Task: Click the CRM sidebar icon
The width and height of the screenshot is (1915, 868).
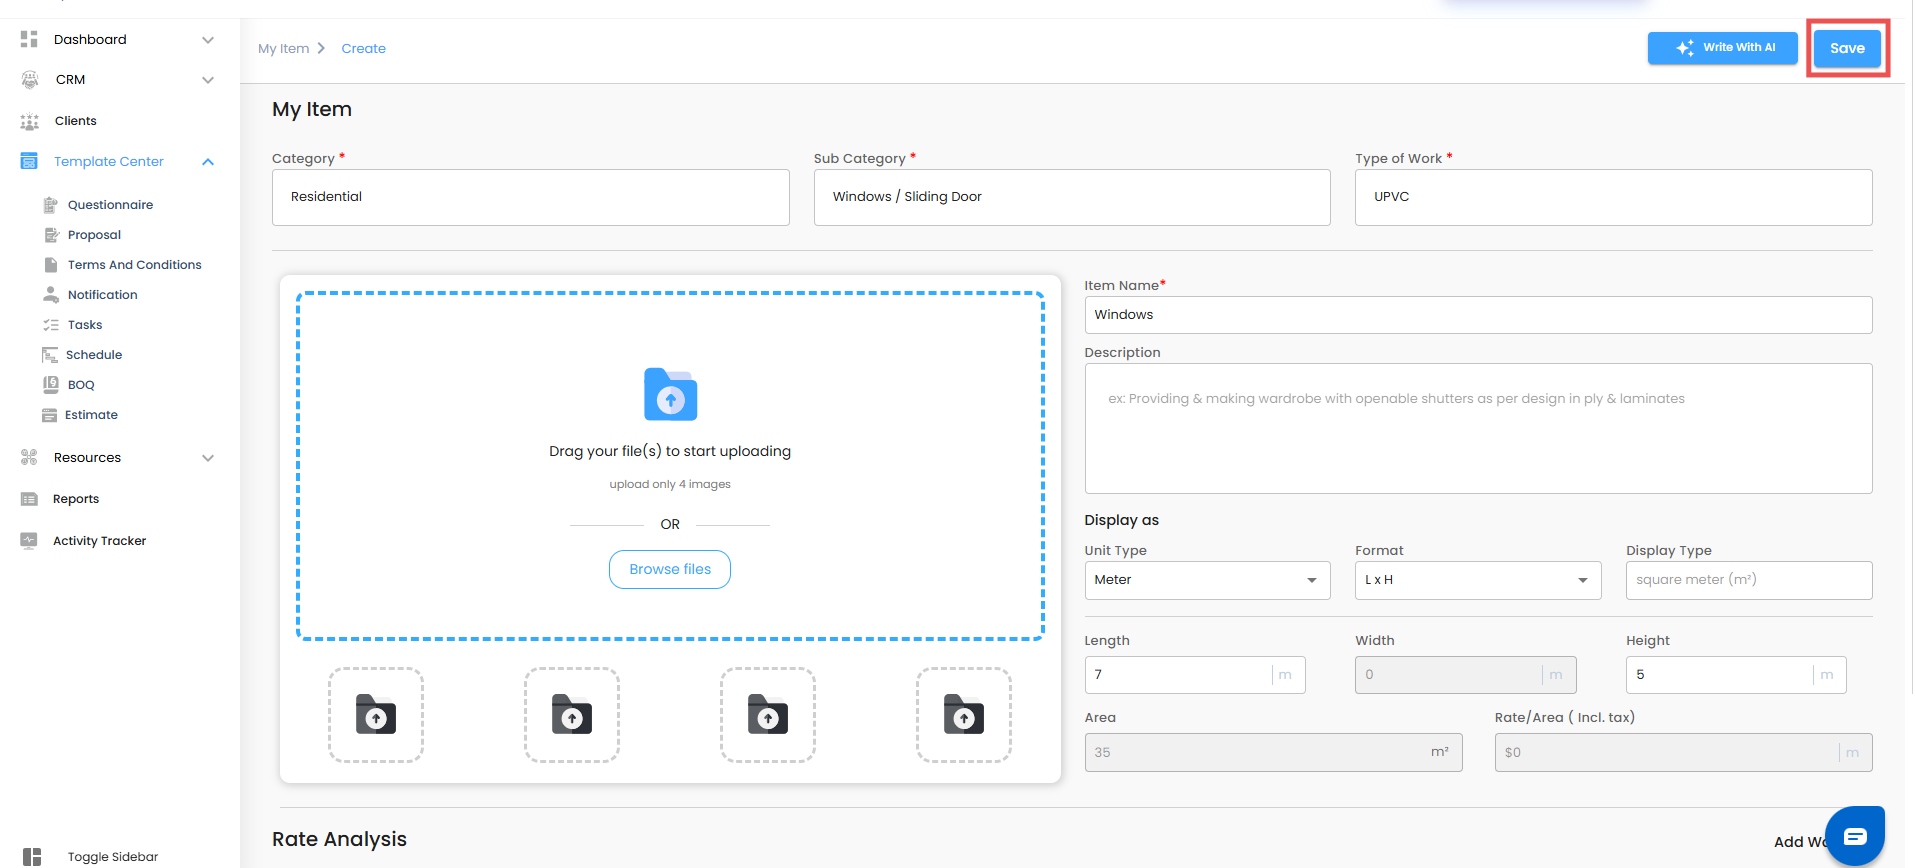Action: pyautogui.click(x=30, y=80)
